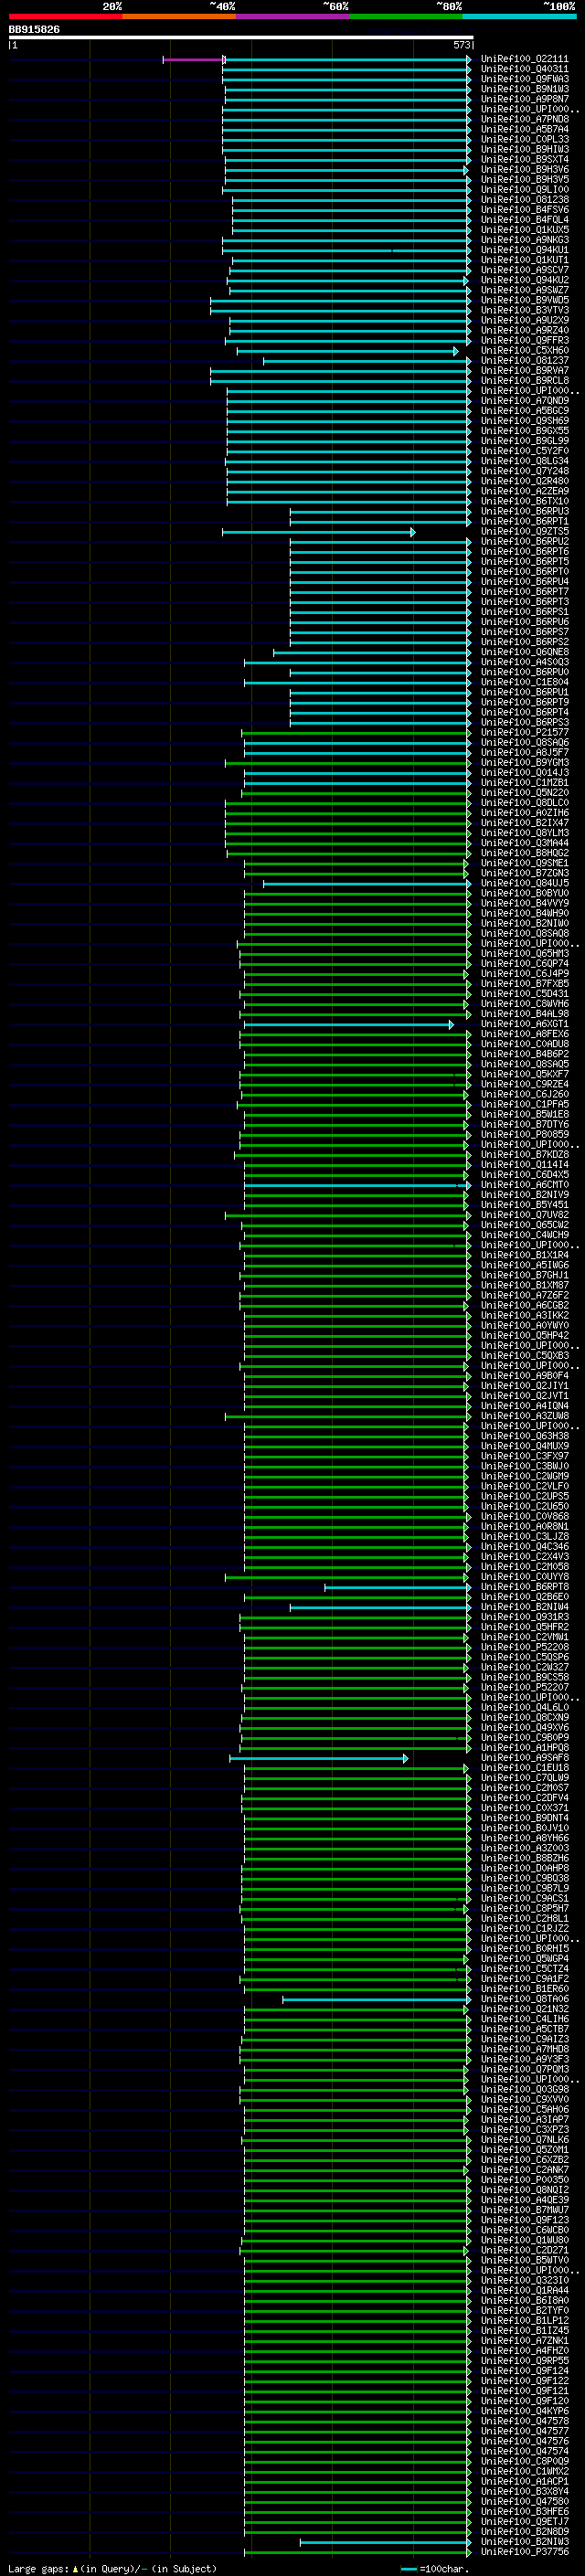
Task: Open the hit UniRef100_Q9FWA3
Action: pos(525,79)
